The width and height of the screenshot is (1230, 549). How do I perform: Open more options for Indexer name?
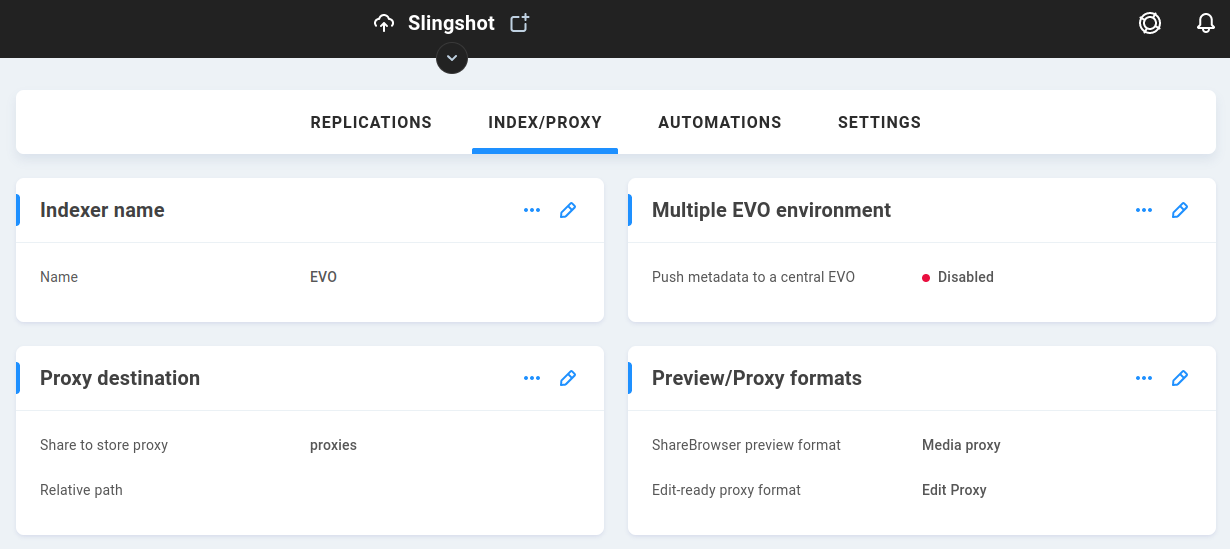click(532, 210)
